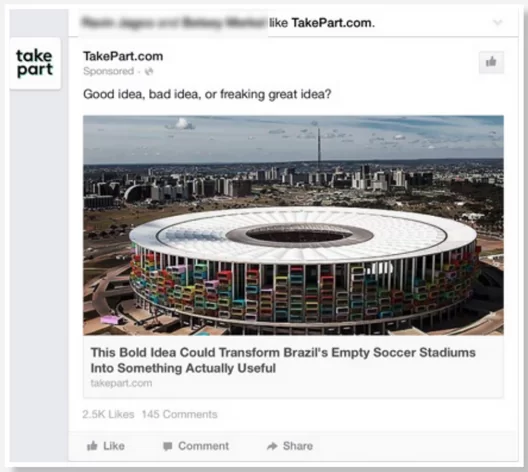
Task: Click the Comment button label
Action: [x=203, y=446]
